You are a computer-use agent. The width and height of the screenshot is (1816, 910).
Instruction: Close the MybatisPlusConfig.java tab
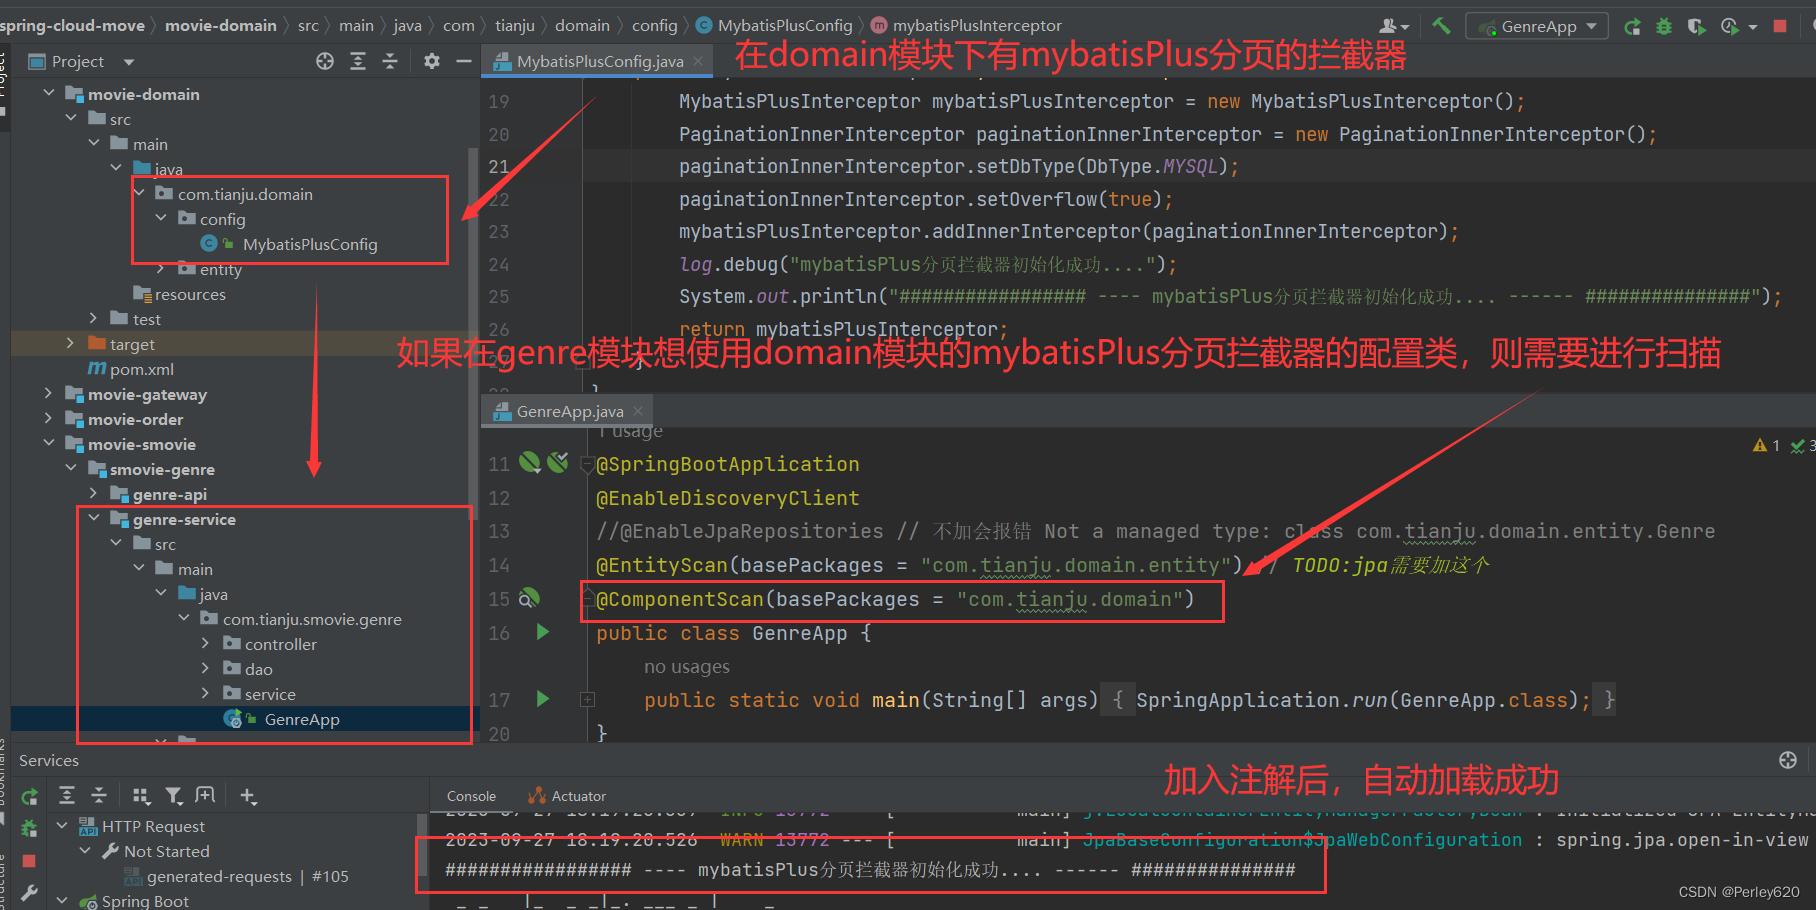(698, 61)
